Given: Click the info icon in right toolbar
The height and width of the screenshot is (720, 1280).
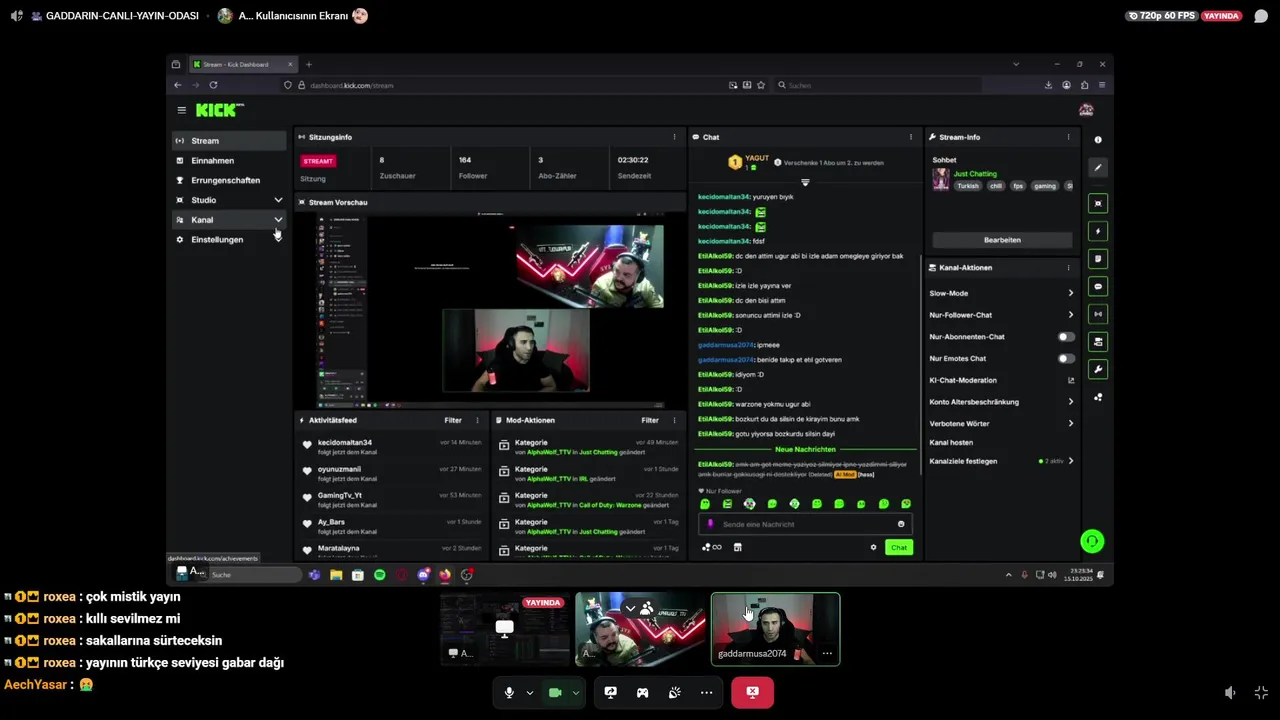Looking at the screenshot, I should (x=1098, y=140).
